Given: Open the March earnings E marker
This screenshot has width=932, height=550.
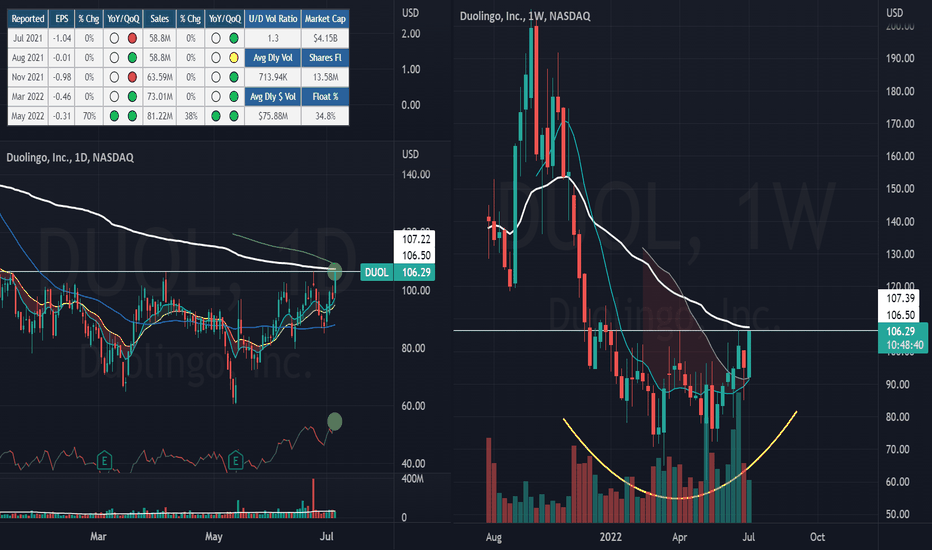Looking at the screenshot, I should [105, 460].
